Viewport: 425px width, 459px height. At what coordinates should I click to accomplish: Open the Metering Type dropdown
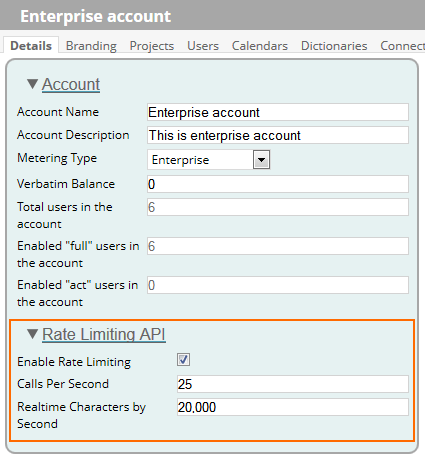point(209,160)
